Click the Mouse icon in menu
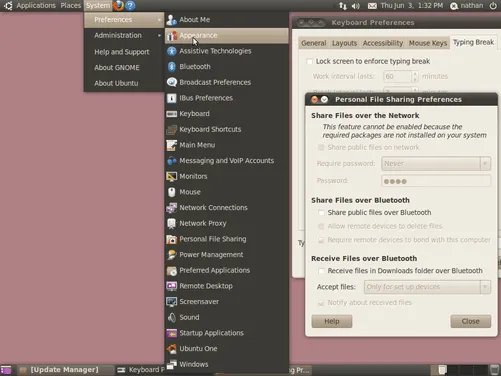 pyautogui.click(x=171, y=192)
